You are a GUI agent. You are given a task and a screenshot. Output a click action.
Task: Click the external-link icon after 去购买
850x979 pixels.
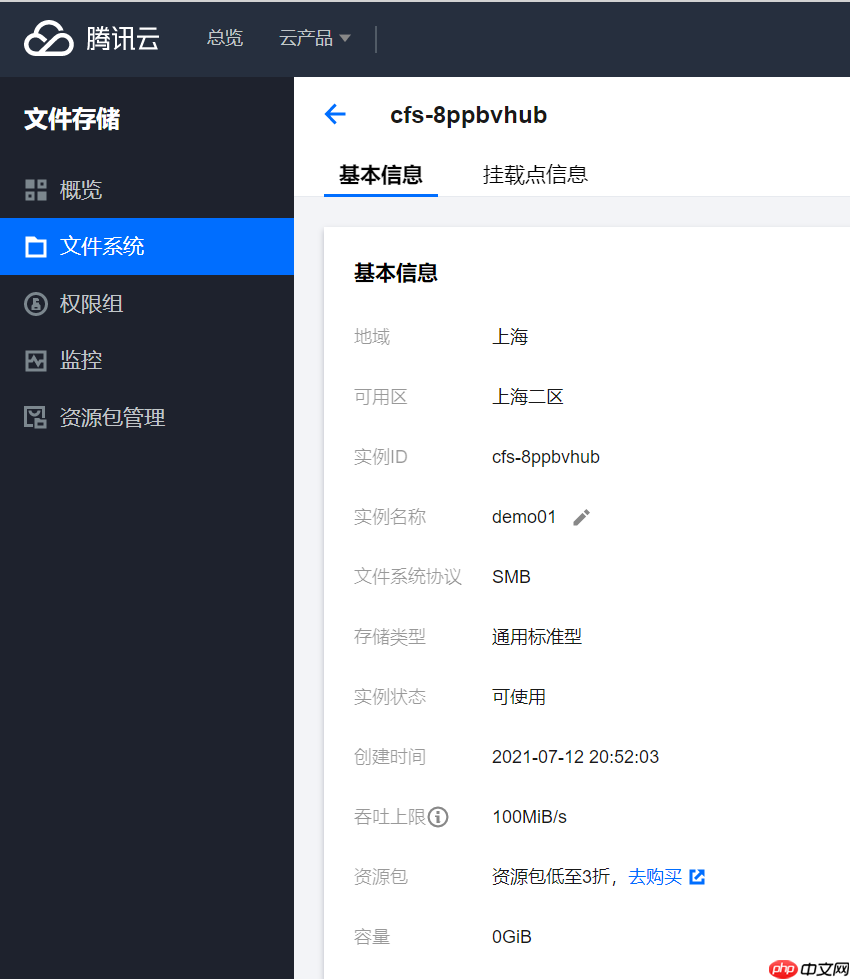(x=697, y=877)
